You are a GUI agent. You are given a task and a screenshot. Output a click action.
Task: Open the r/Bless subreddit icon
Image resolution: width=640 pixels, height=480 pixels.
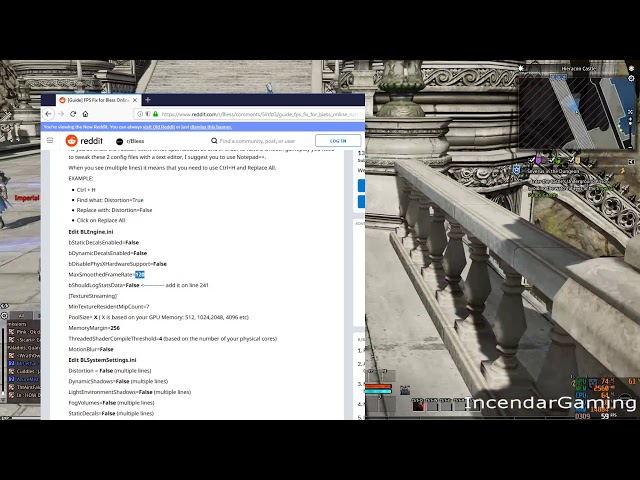pyautogui.click(x=120, y=141)
